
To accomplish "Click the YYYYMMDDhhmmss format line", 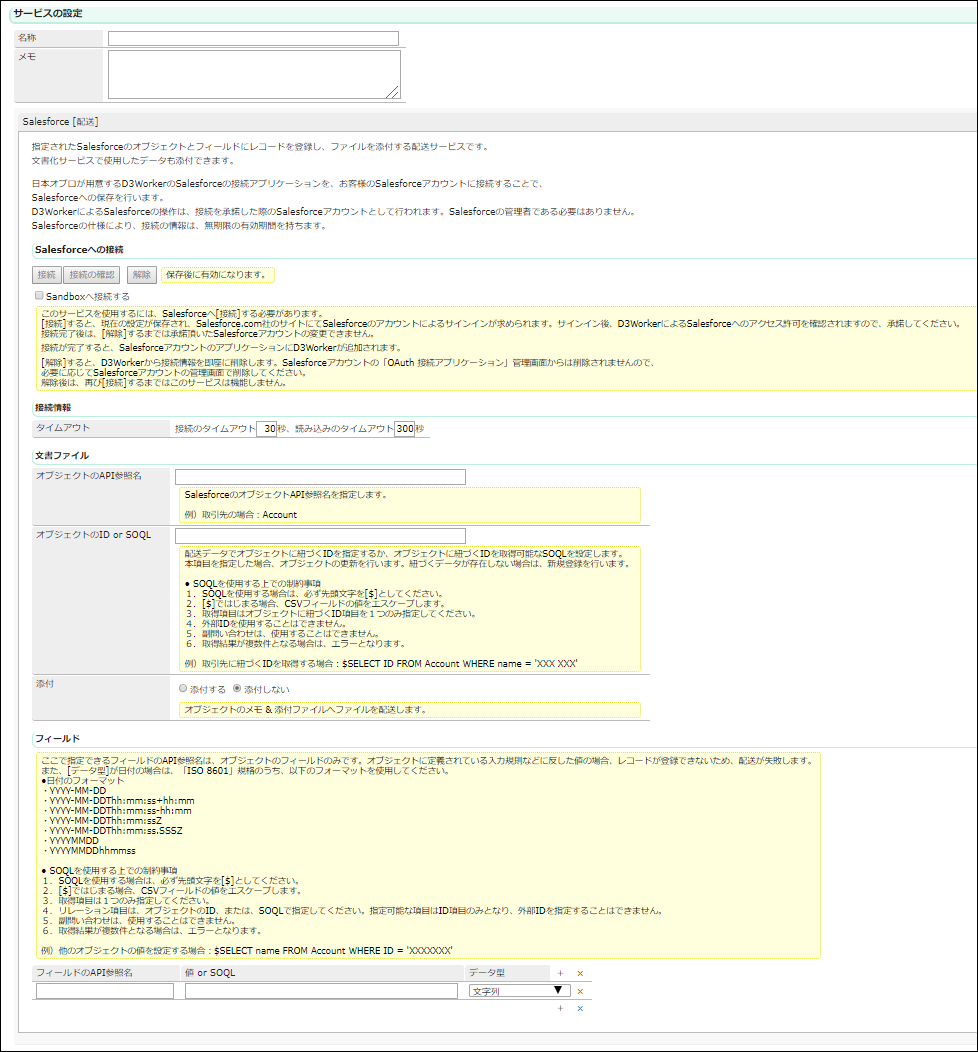I will [x=90, y=851].
